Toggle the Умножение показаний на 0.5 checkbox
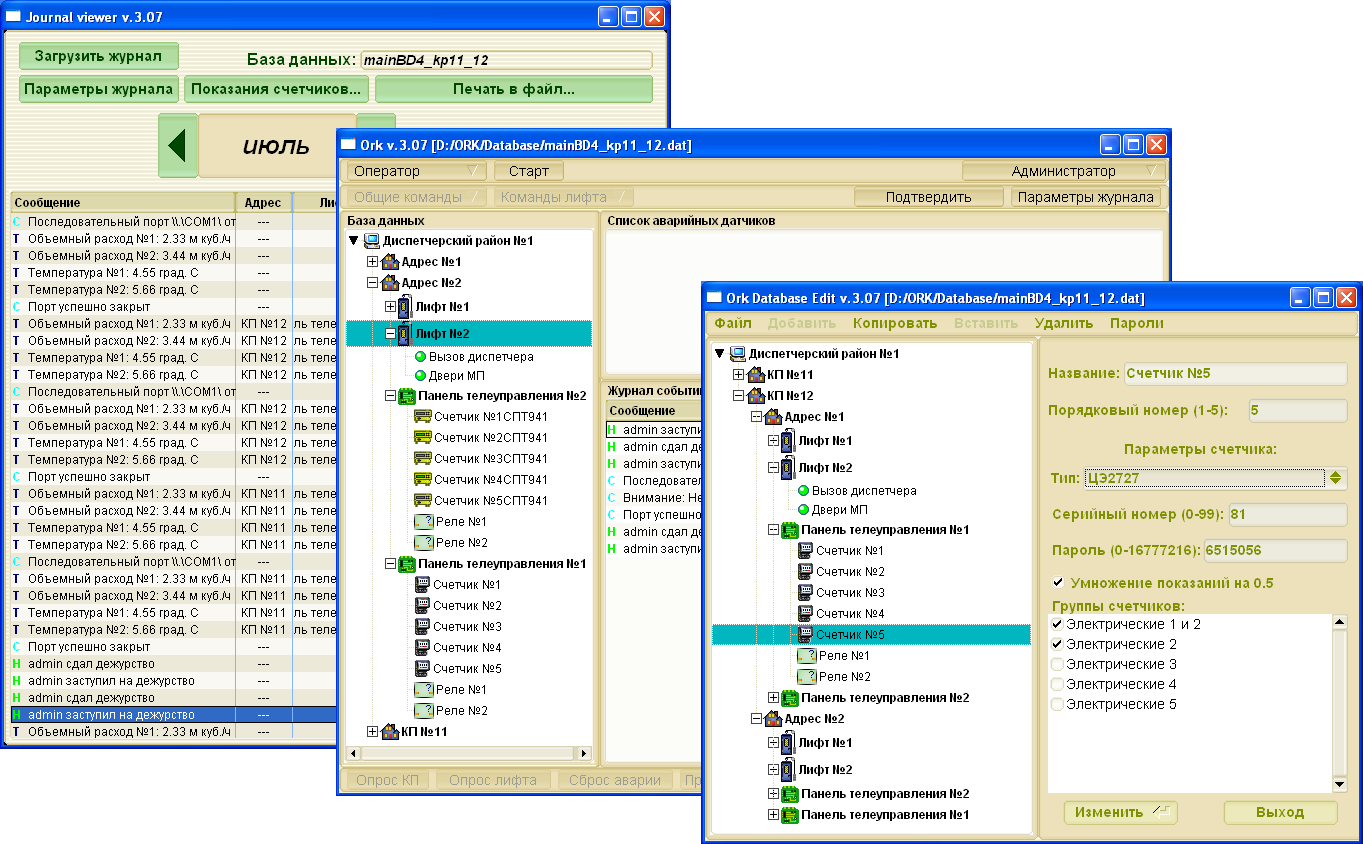The width and height of the screenshot is (1363, 844). coord(1058,583)
